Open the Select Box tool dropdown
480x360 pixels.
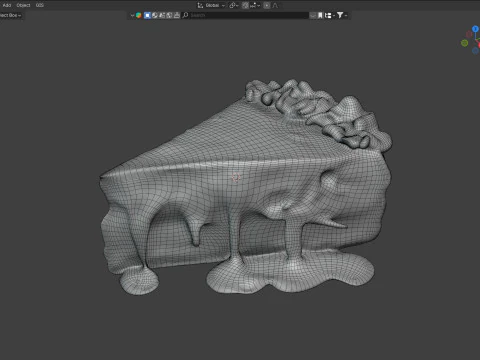click(11, 15)
